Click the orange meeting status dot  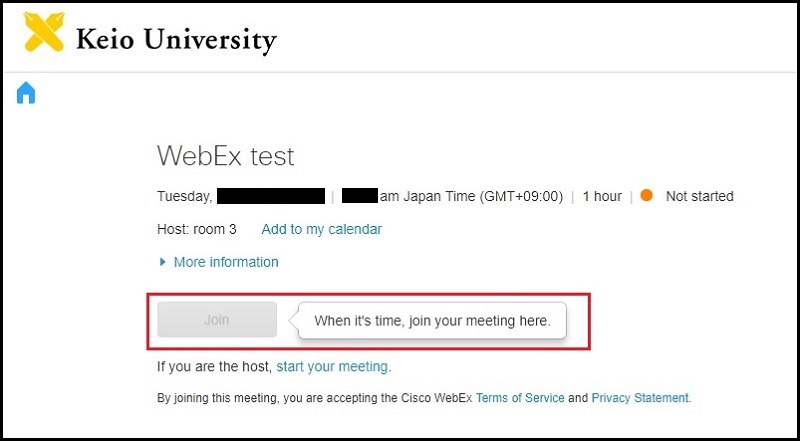(x=646, y=196)
